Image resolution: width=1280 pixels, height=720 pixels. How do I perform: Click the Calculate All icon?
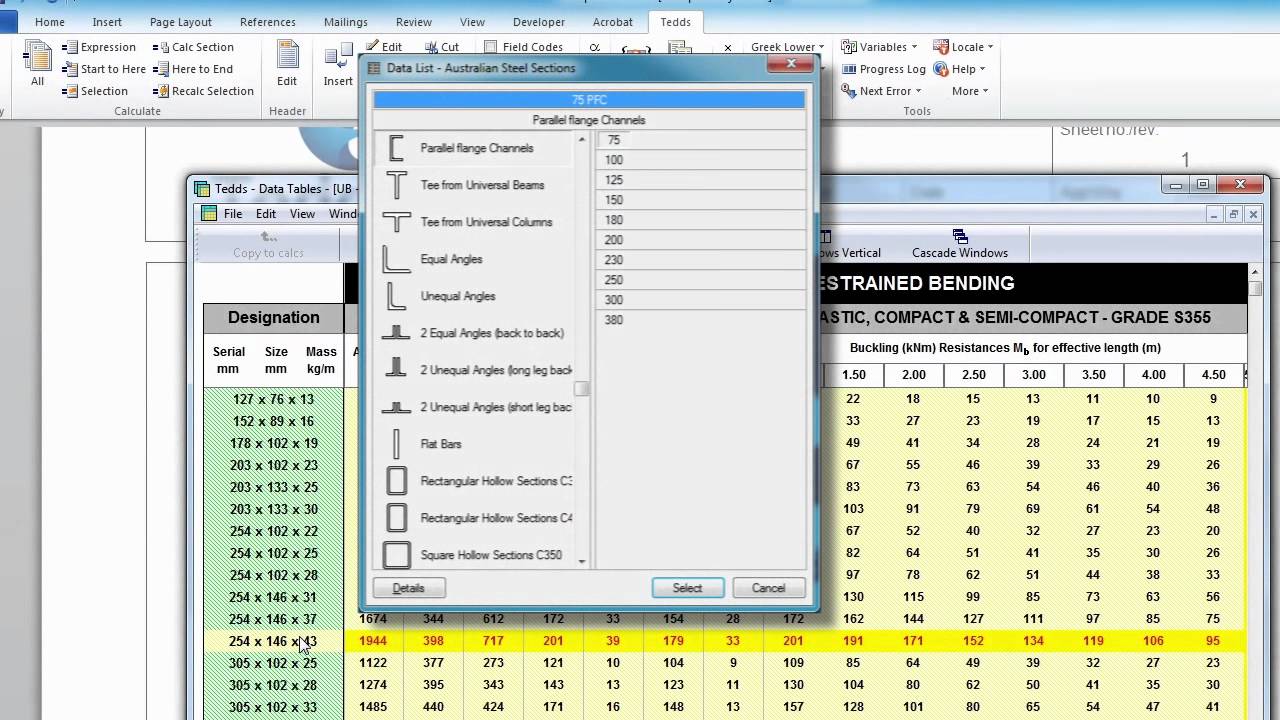[37, 65]
